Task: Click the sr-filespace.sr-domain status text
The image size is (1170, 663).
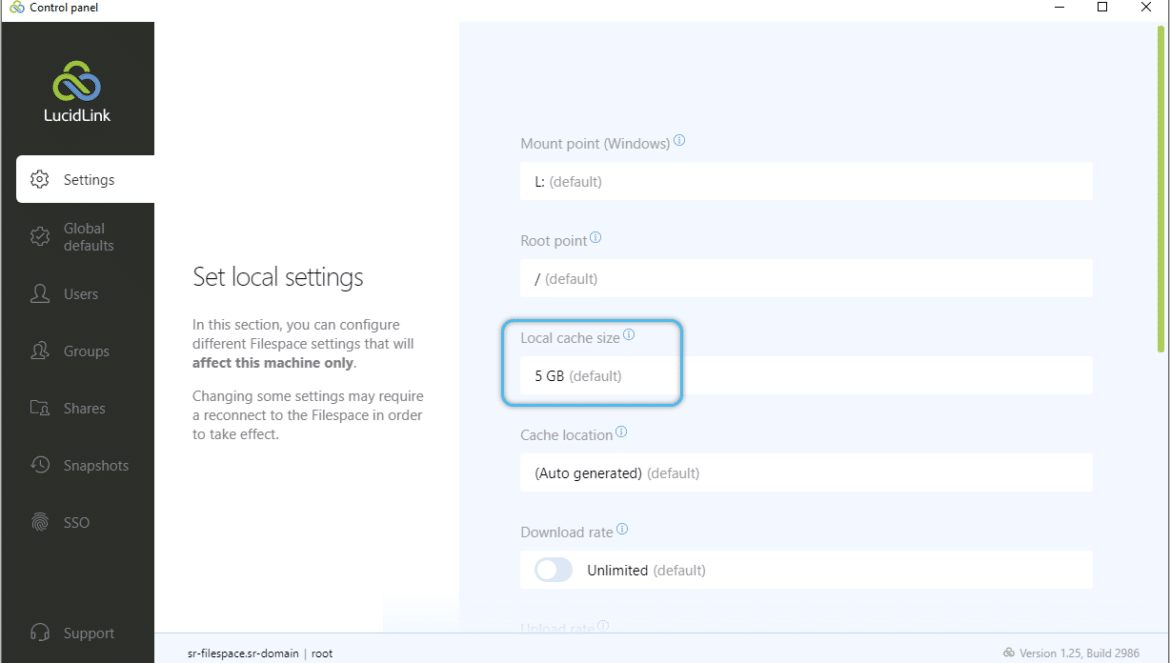Action: [x=243, y=653]
